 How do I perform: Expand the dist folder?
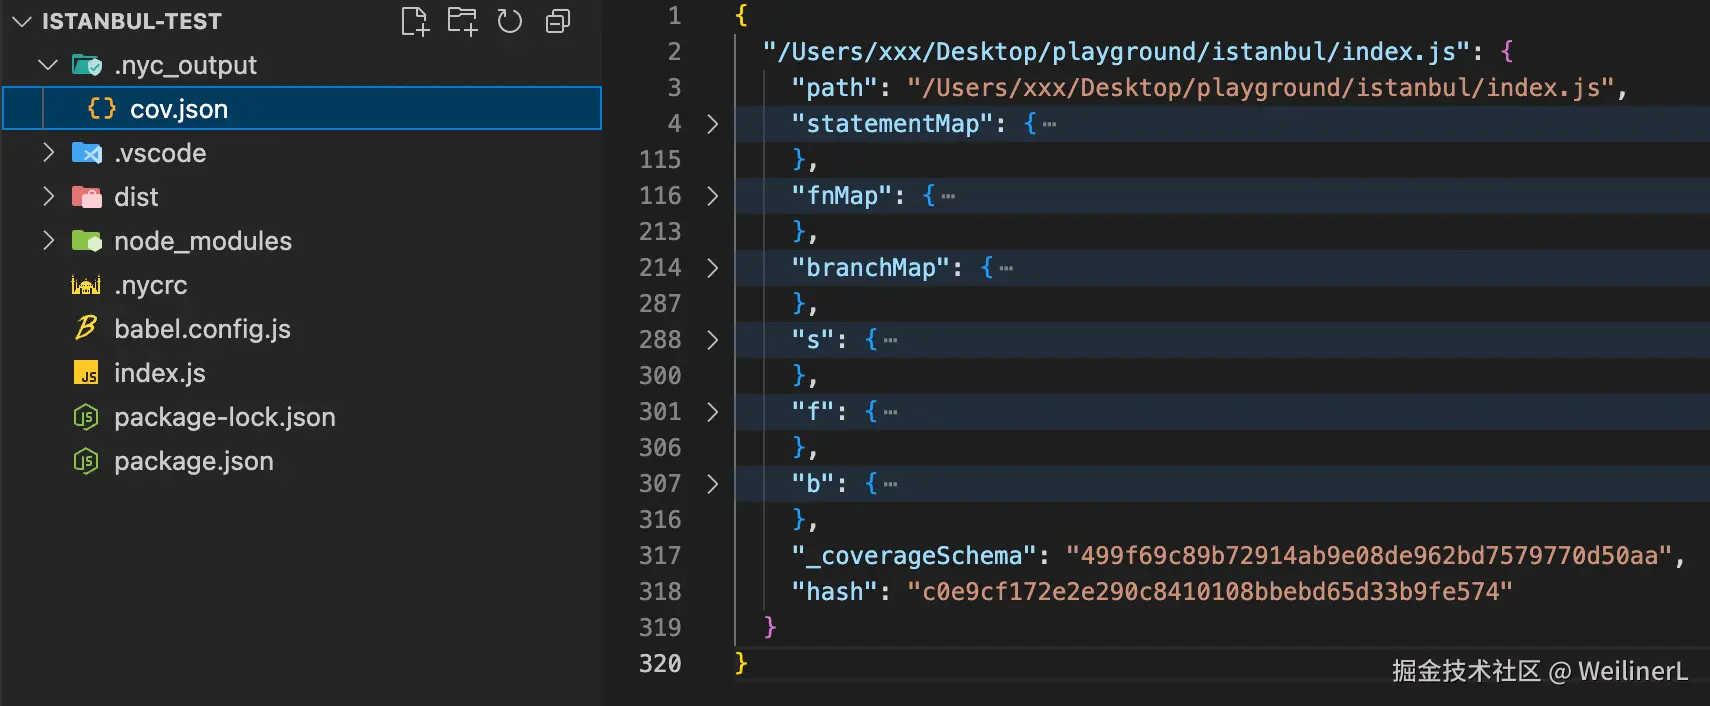(48, 197)
